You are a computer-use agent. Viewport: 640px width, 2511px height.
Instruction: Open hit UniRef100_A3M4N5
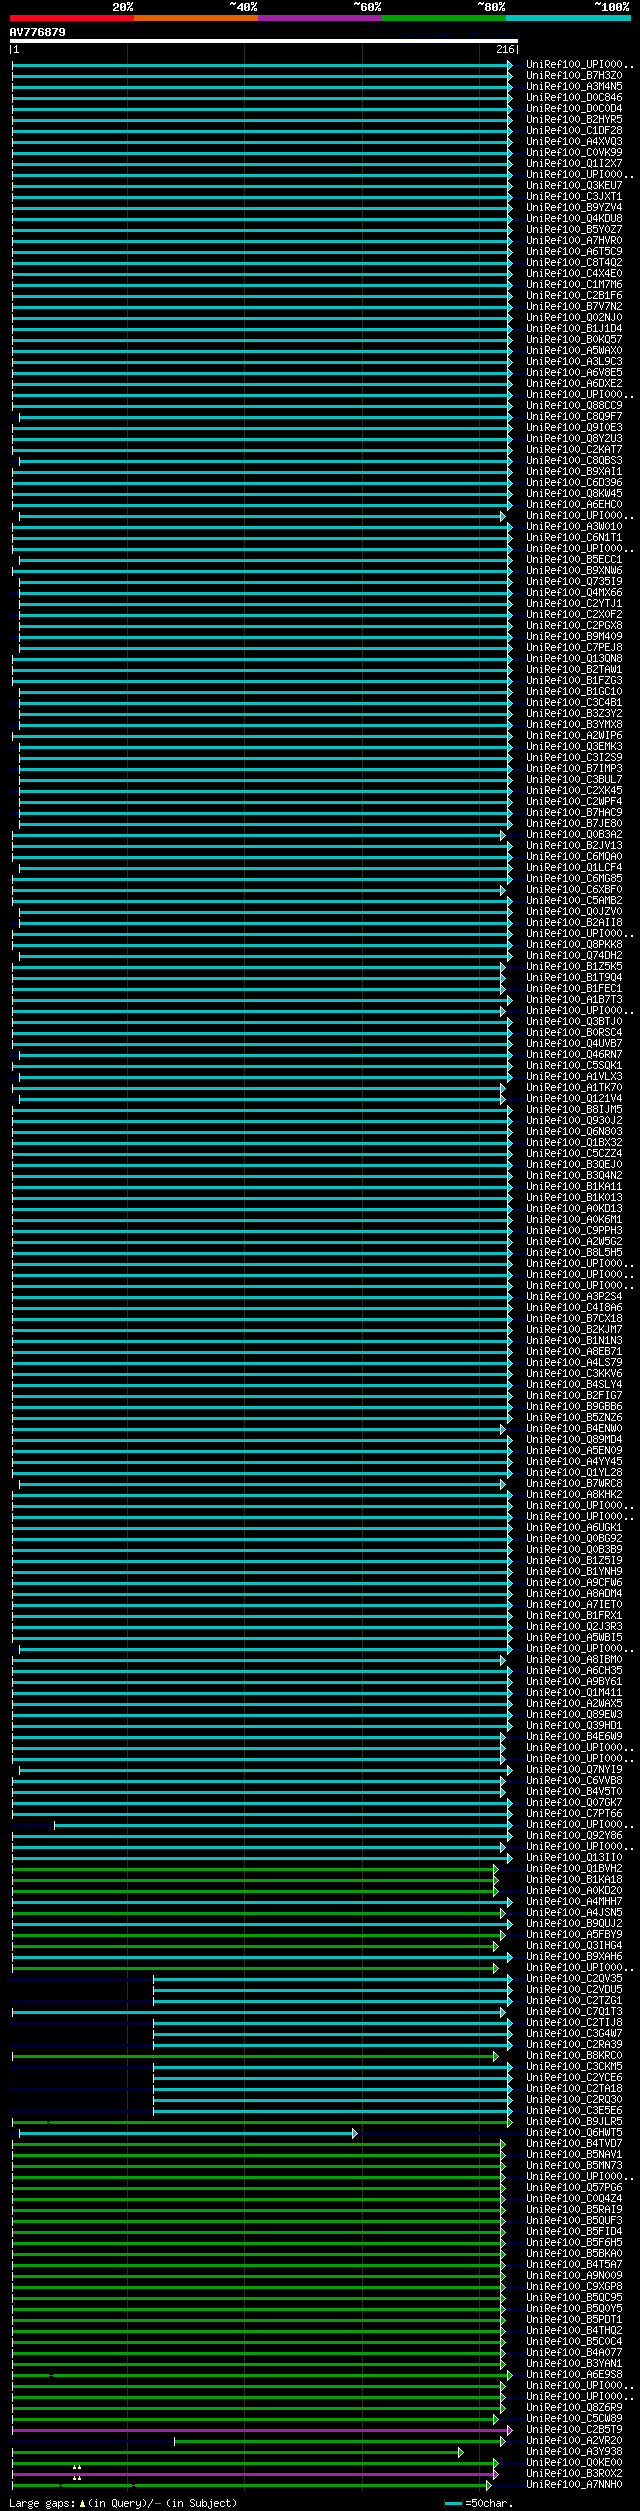tap(574, 86)
